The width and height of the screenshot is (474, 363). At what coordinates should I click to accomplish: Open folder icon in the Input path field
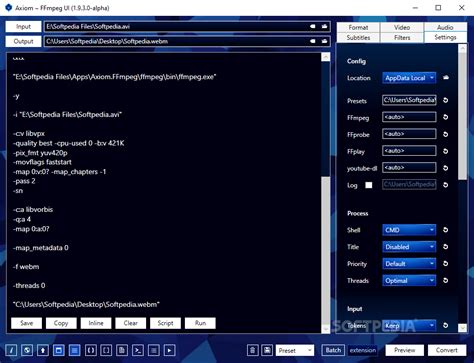click(324, 26)
